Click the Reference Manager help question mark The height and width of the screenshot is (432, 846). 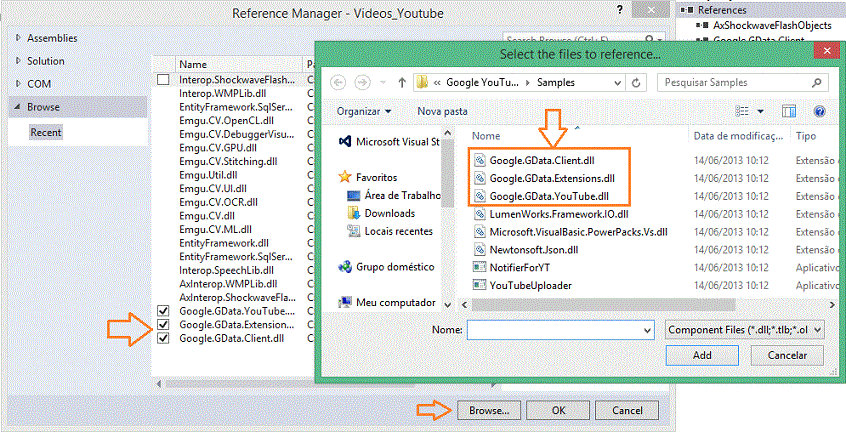pyautogui.click(x=620, y=10)
